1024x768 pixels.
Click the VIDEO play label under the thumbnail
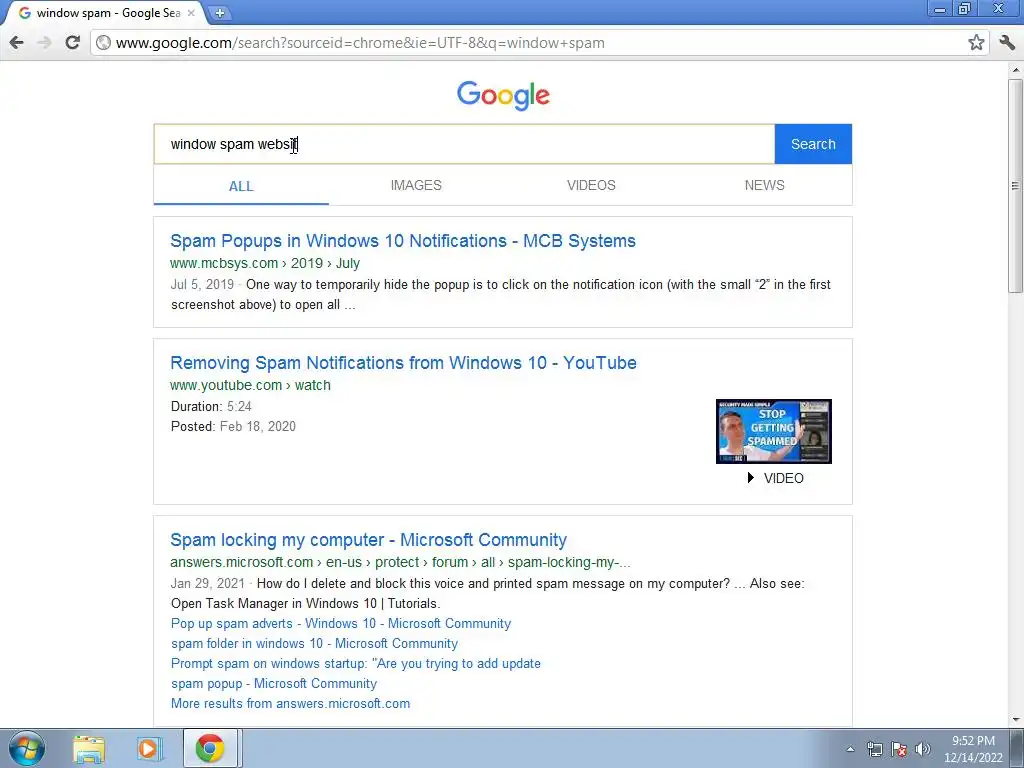[x=776, y=478]
